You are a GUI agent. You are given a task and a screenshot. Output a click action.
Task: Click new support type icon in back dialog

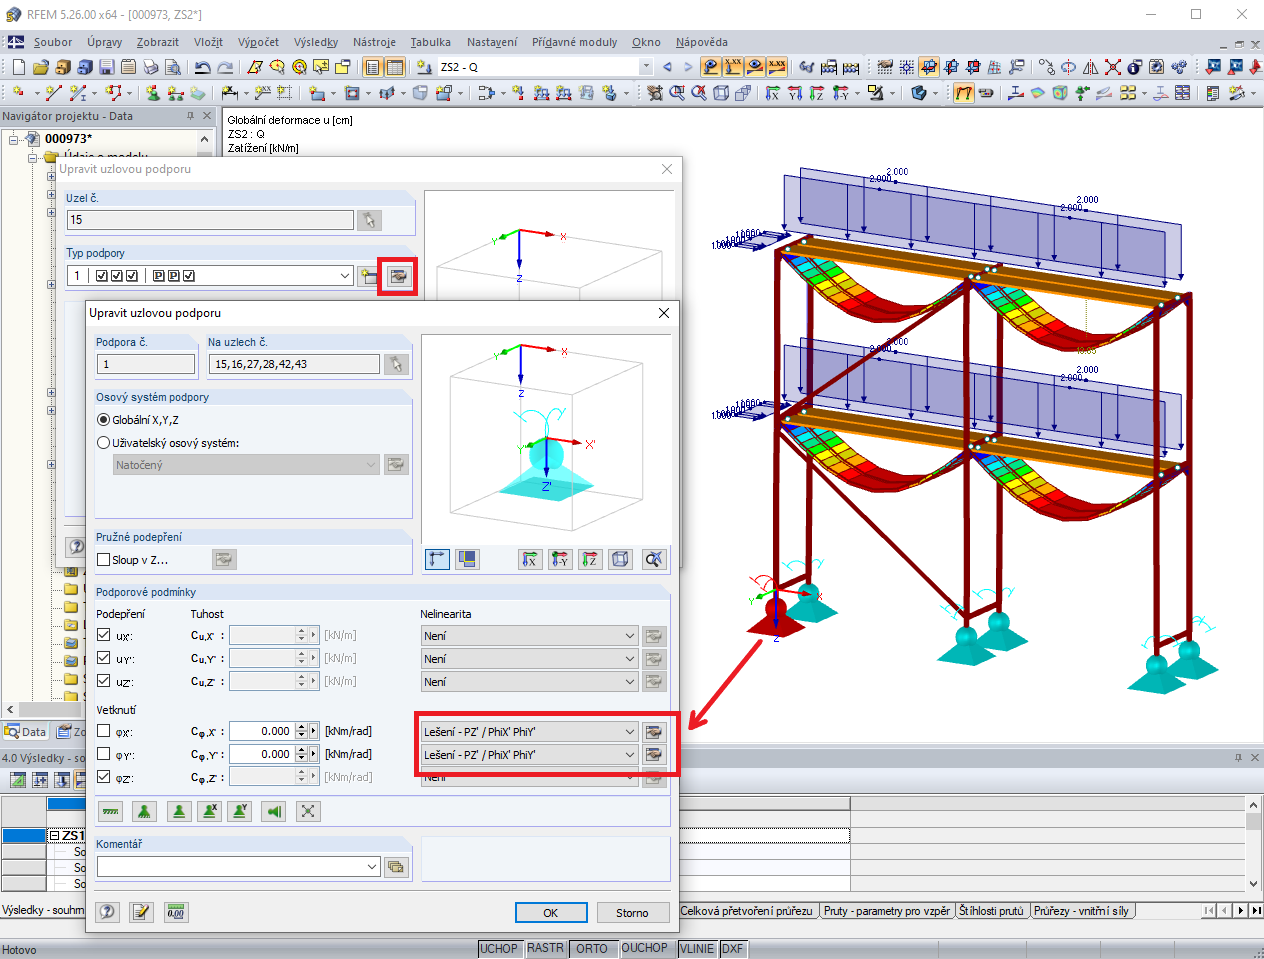pos(369,276)
